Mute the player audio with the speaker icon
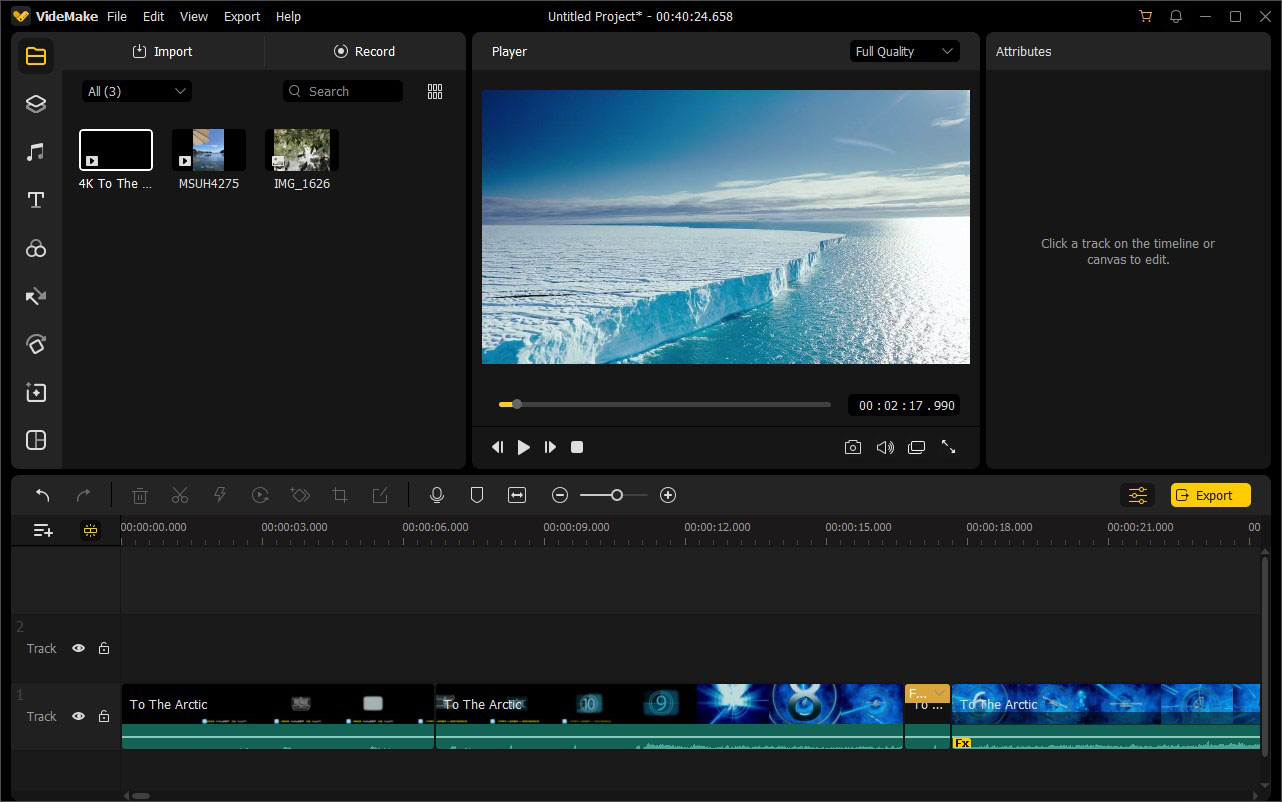The image size is (1282, 802). [x=885, y=447]
